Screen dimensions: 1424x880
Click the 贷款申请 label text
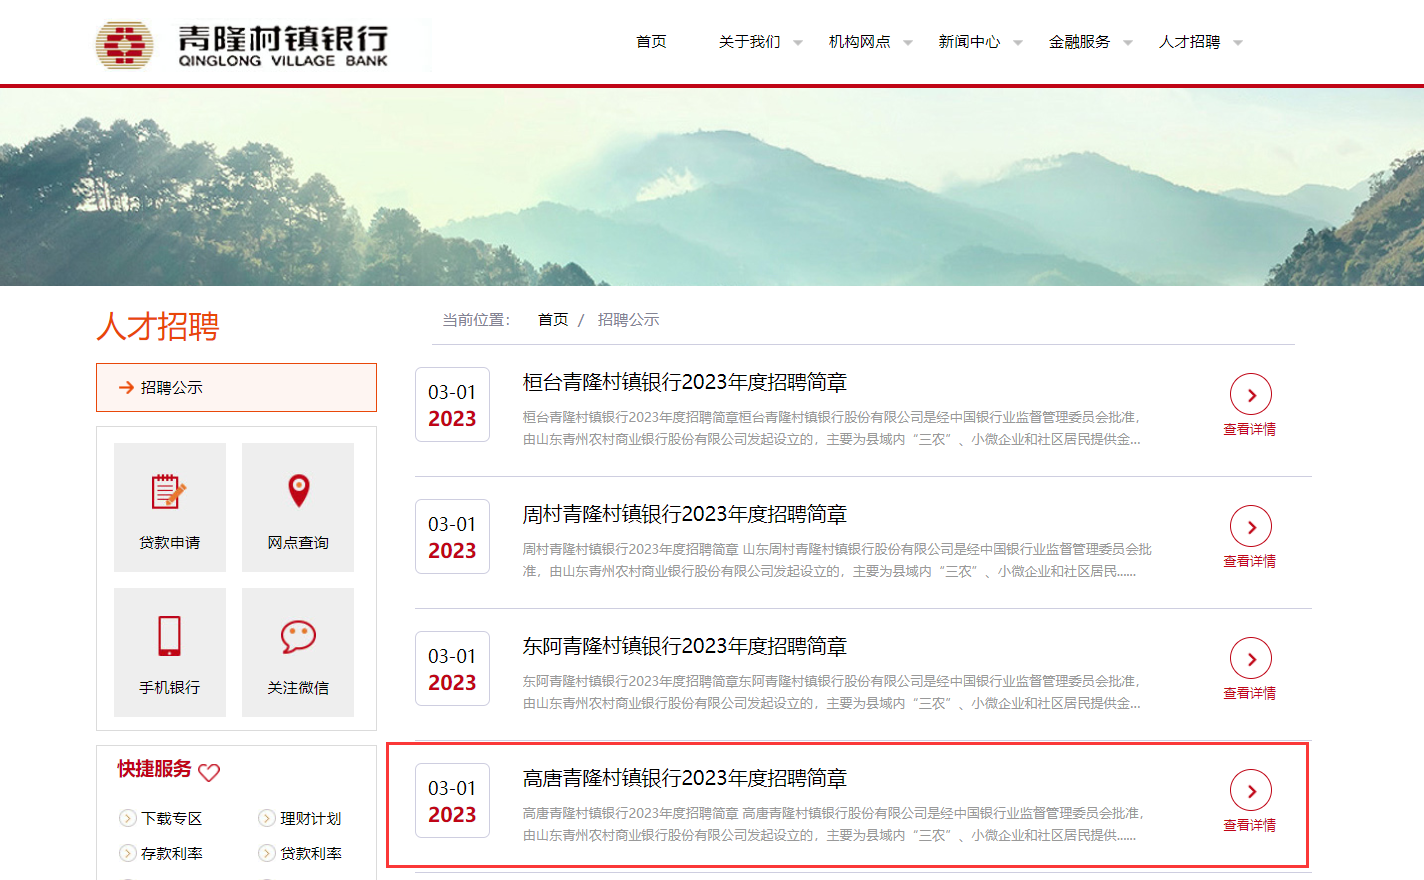pos(169,542)
